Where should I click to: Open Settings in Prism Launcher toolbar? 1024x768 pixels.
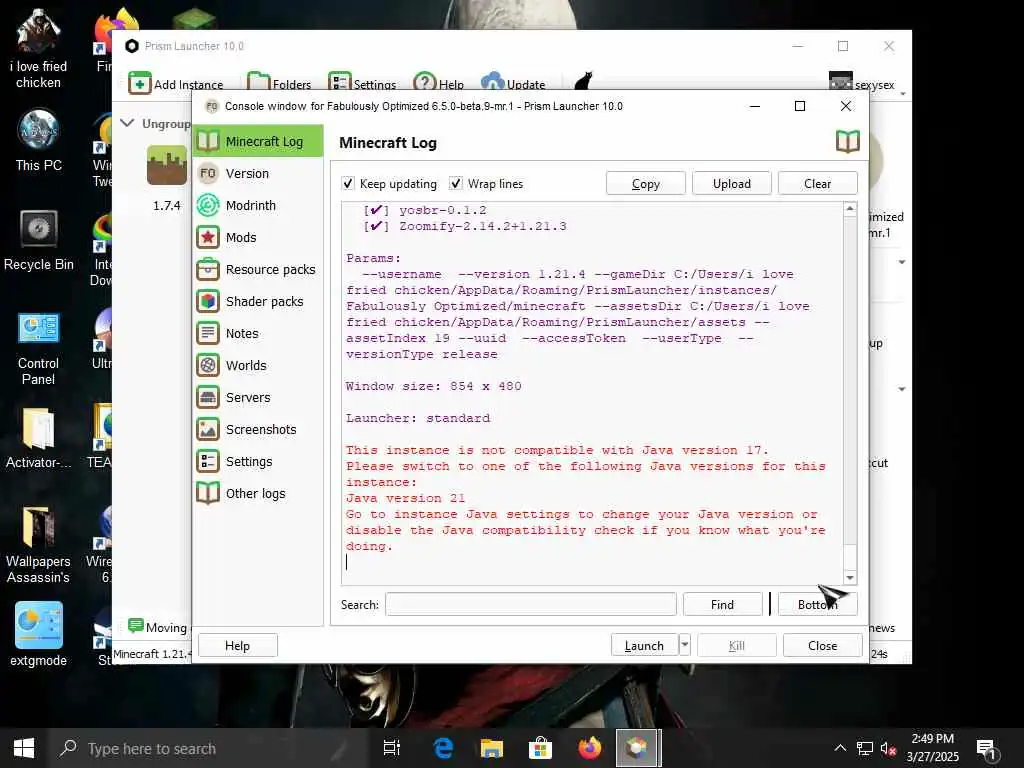[x=362, y=84]
